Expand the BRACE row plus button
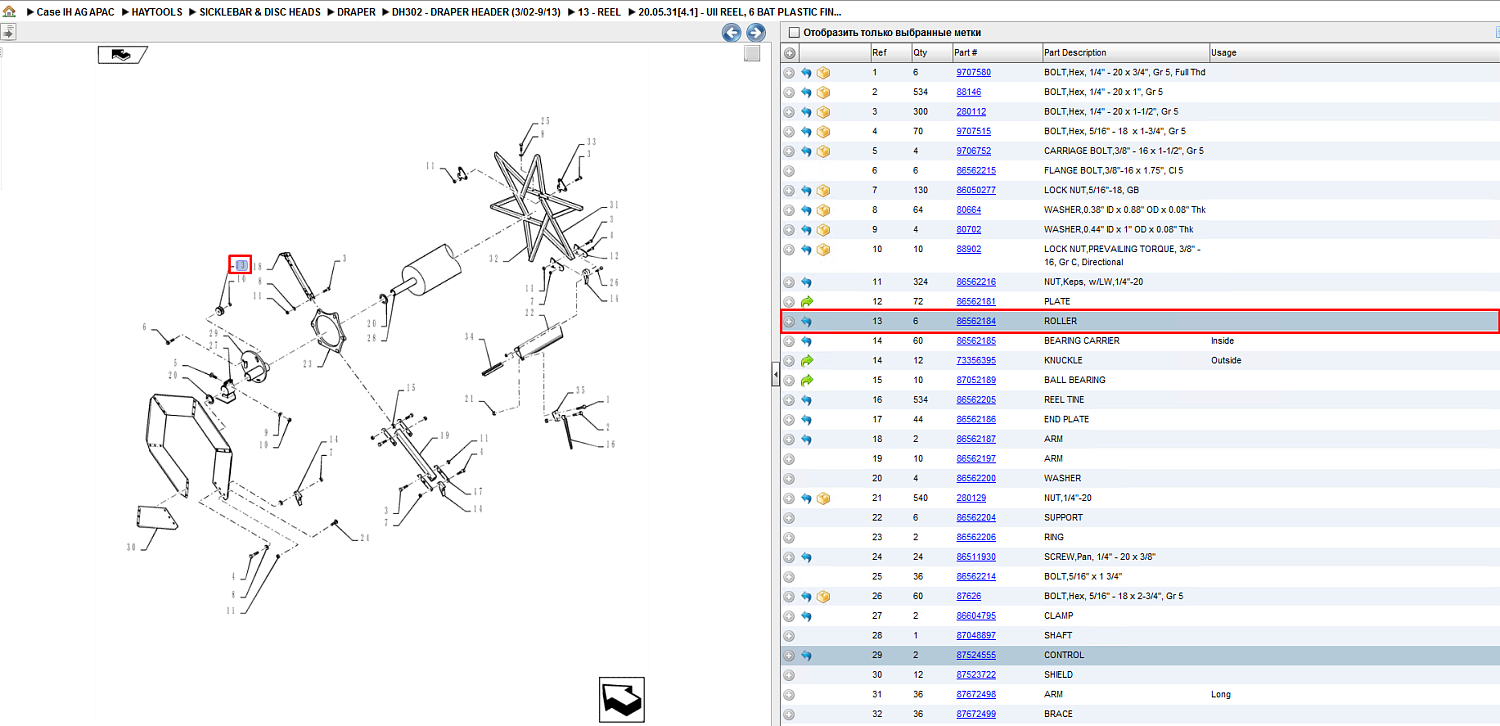 coord(789,714)
